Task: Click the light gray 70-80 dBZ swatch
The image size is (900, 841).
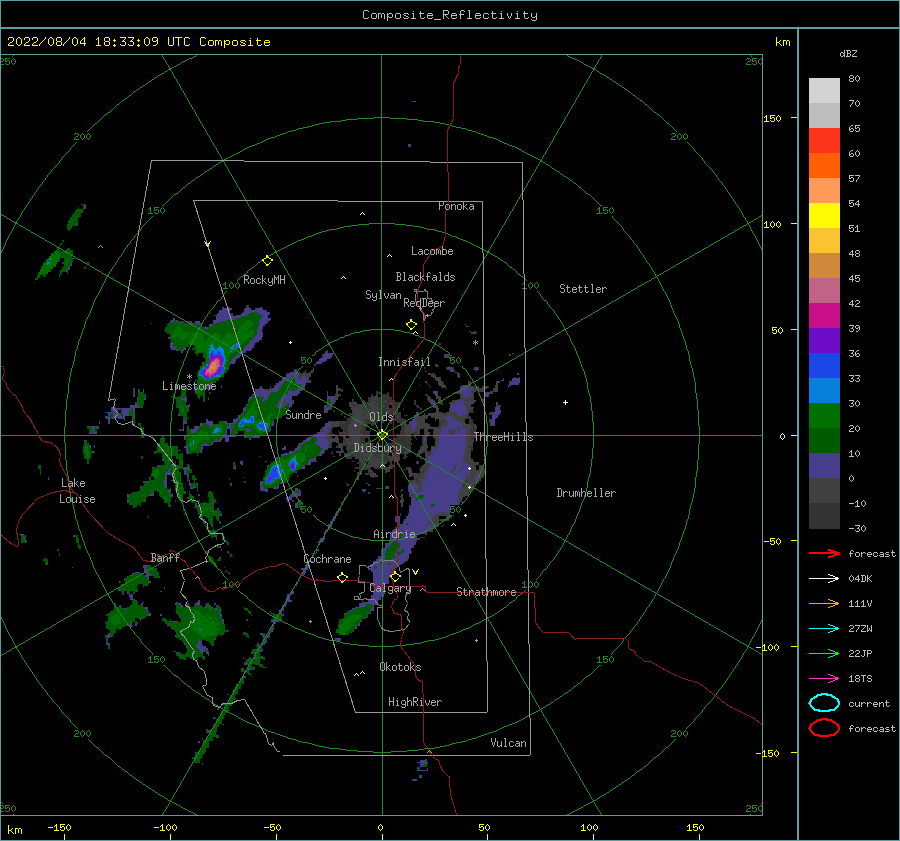Action: (x=824, y=91)
